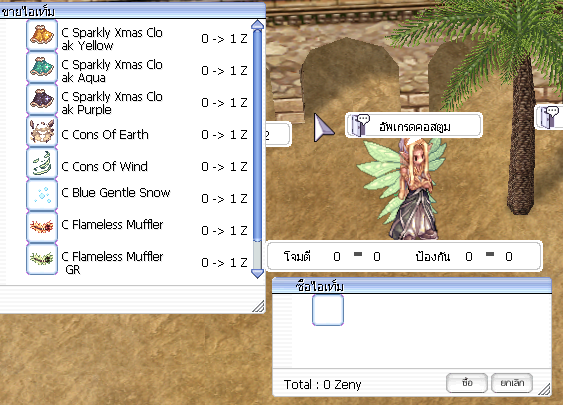Viewport: 563px width, 405px height.
Task: Click the door chat icon on the NPC label
Action: (x=360, y=125)
